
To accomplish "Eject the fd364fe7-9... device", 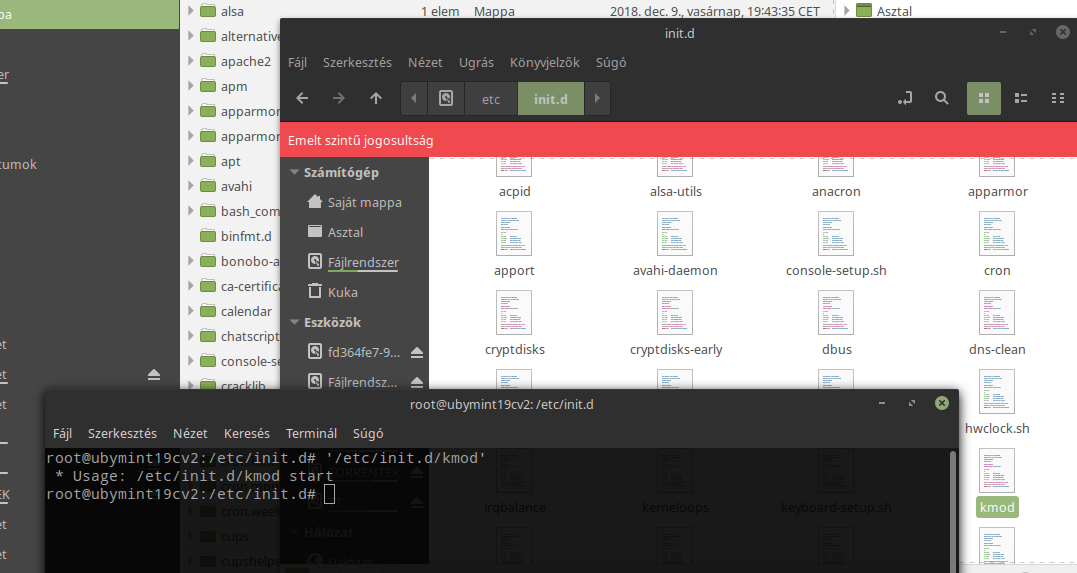I will 417,352.
